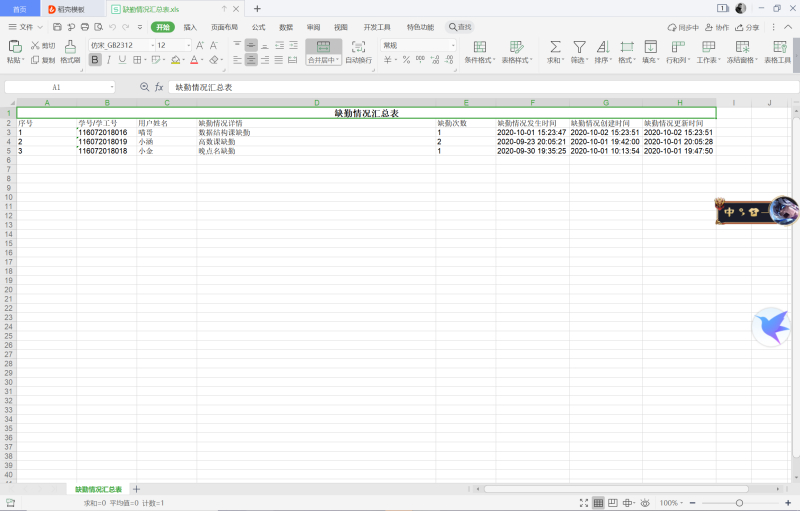Increase font size with larger A icon
The image size is (800, 511).
coord(200,45)
